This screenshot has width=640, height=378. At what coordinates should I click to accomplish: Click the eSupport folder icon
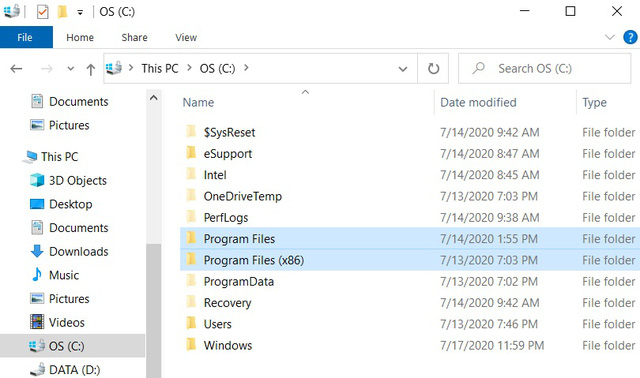tap(191, 153)
